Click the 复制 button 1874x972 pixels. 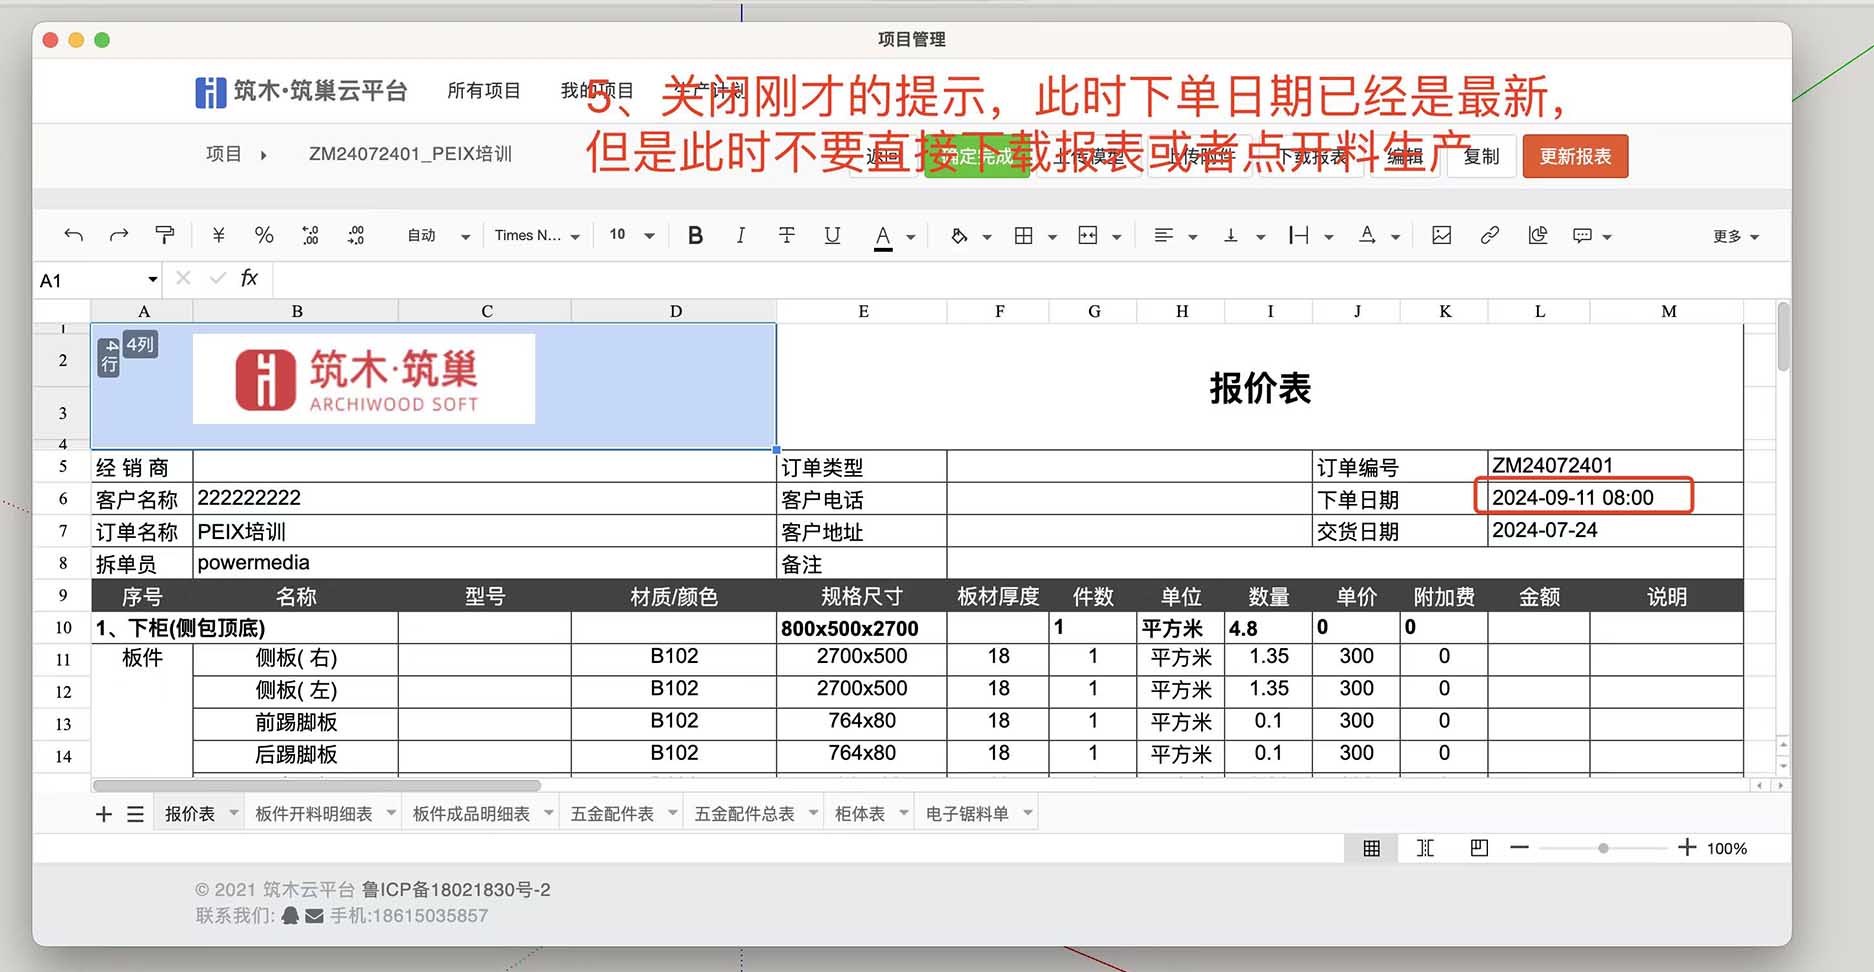(1480, 156)
